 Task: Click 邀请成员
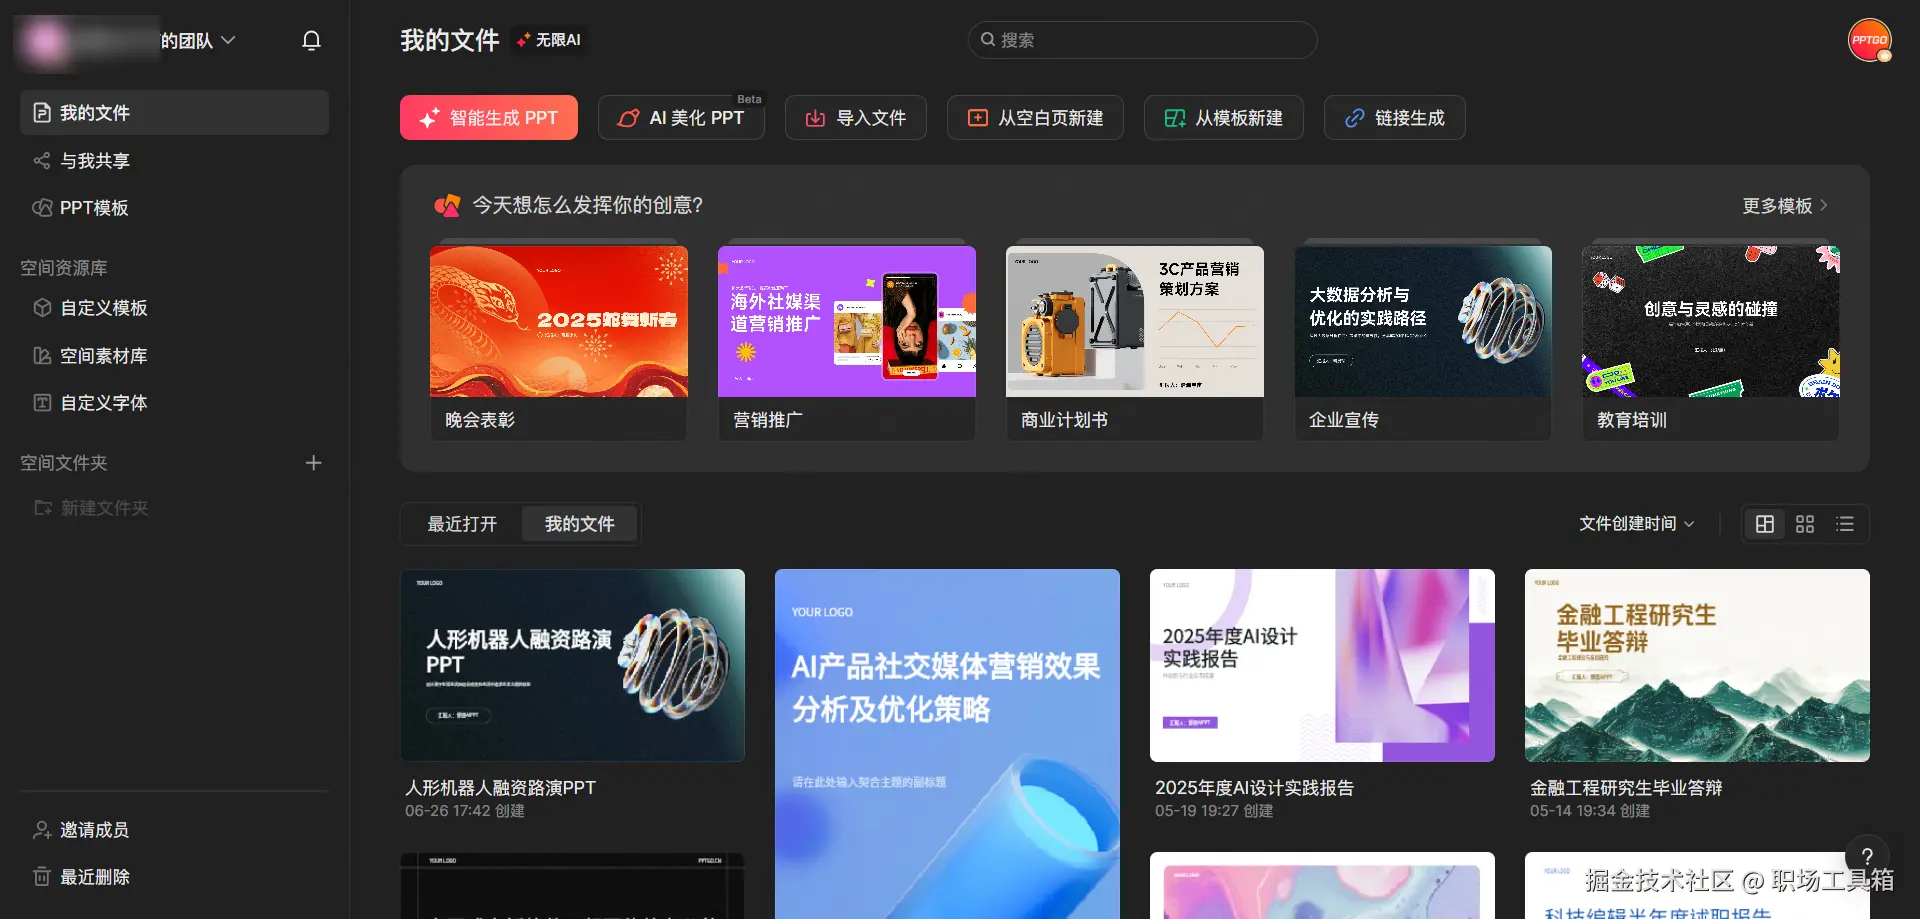click(81, 830)
